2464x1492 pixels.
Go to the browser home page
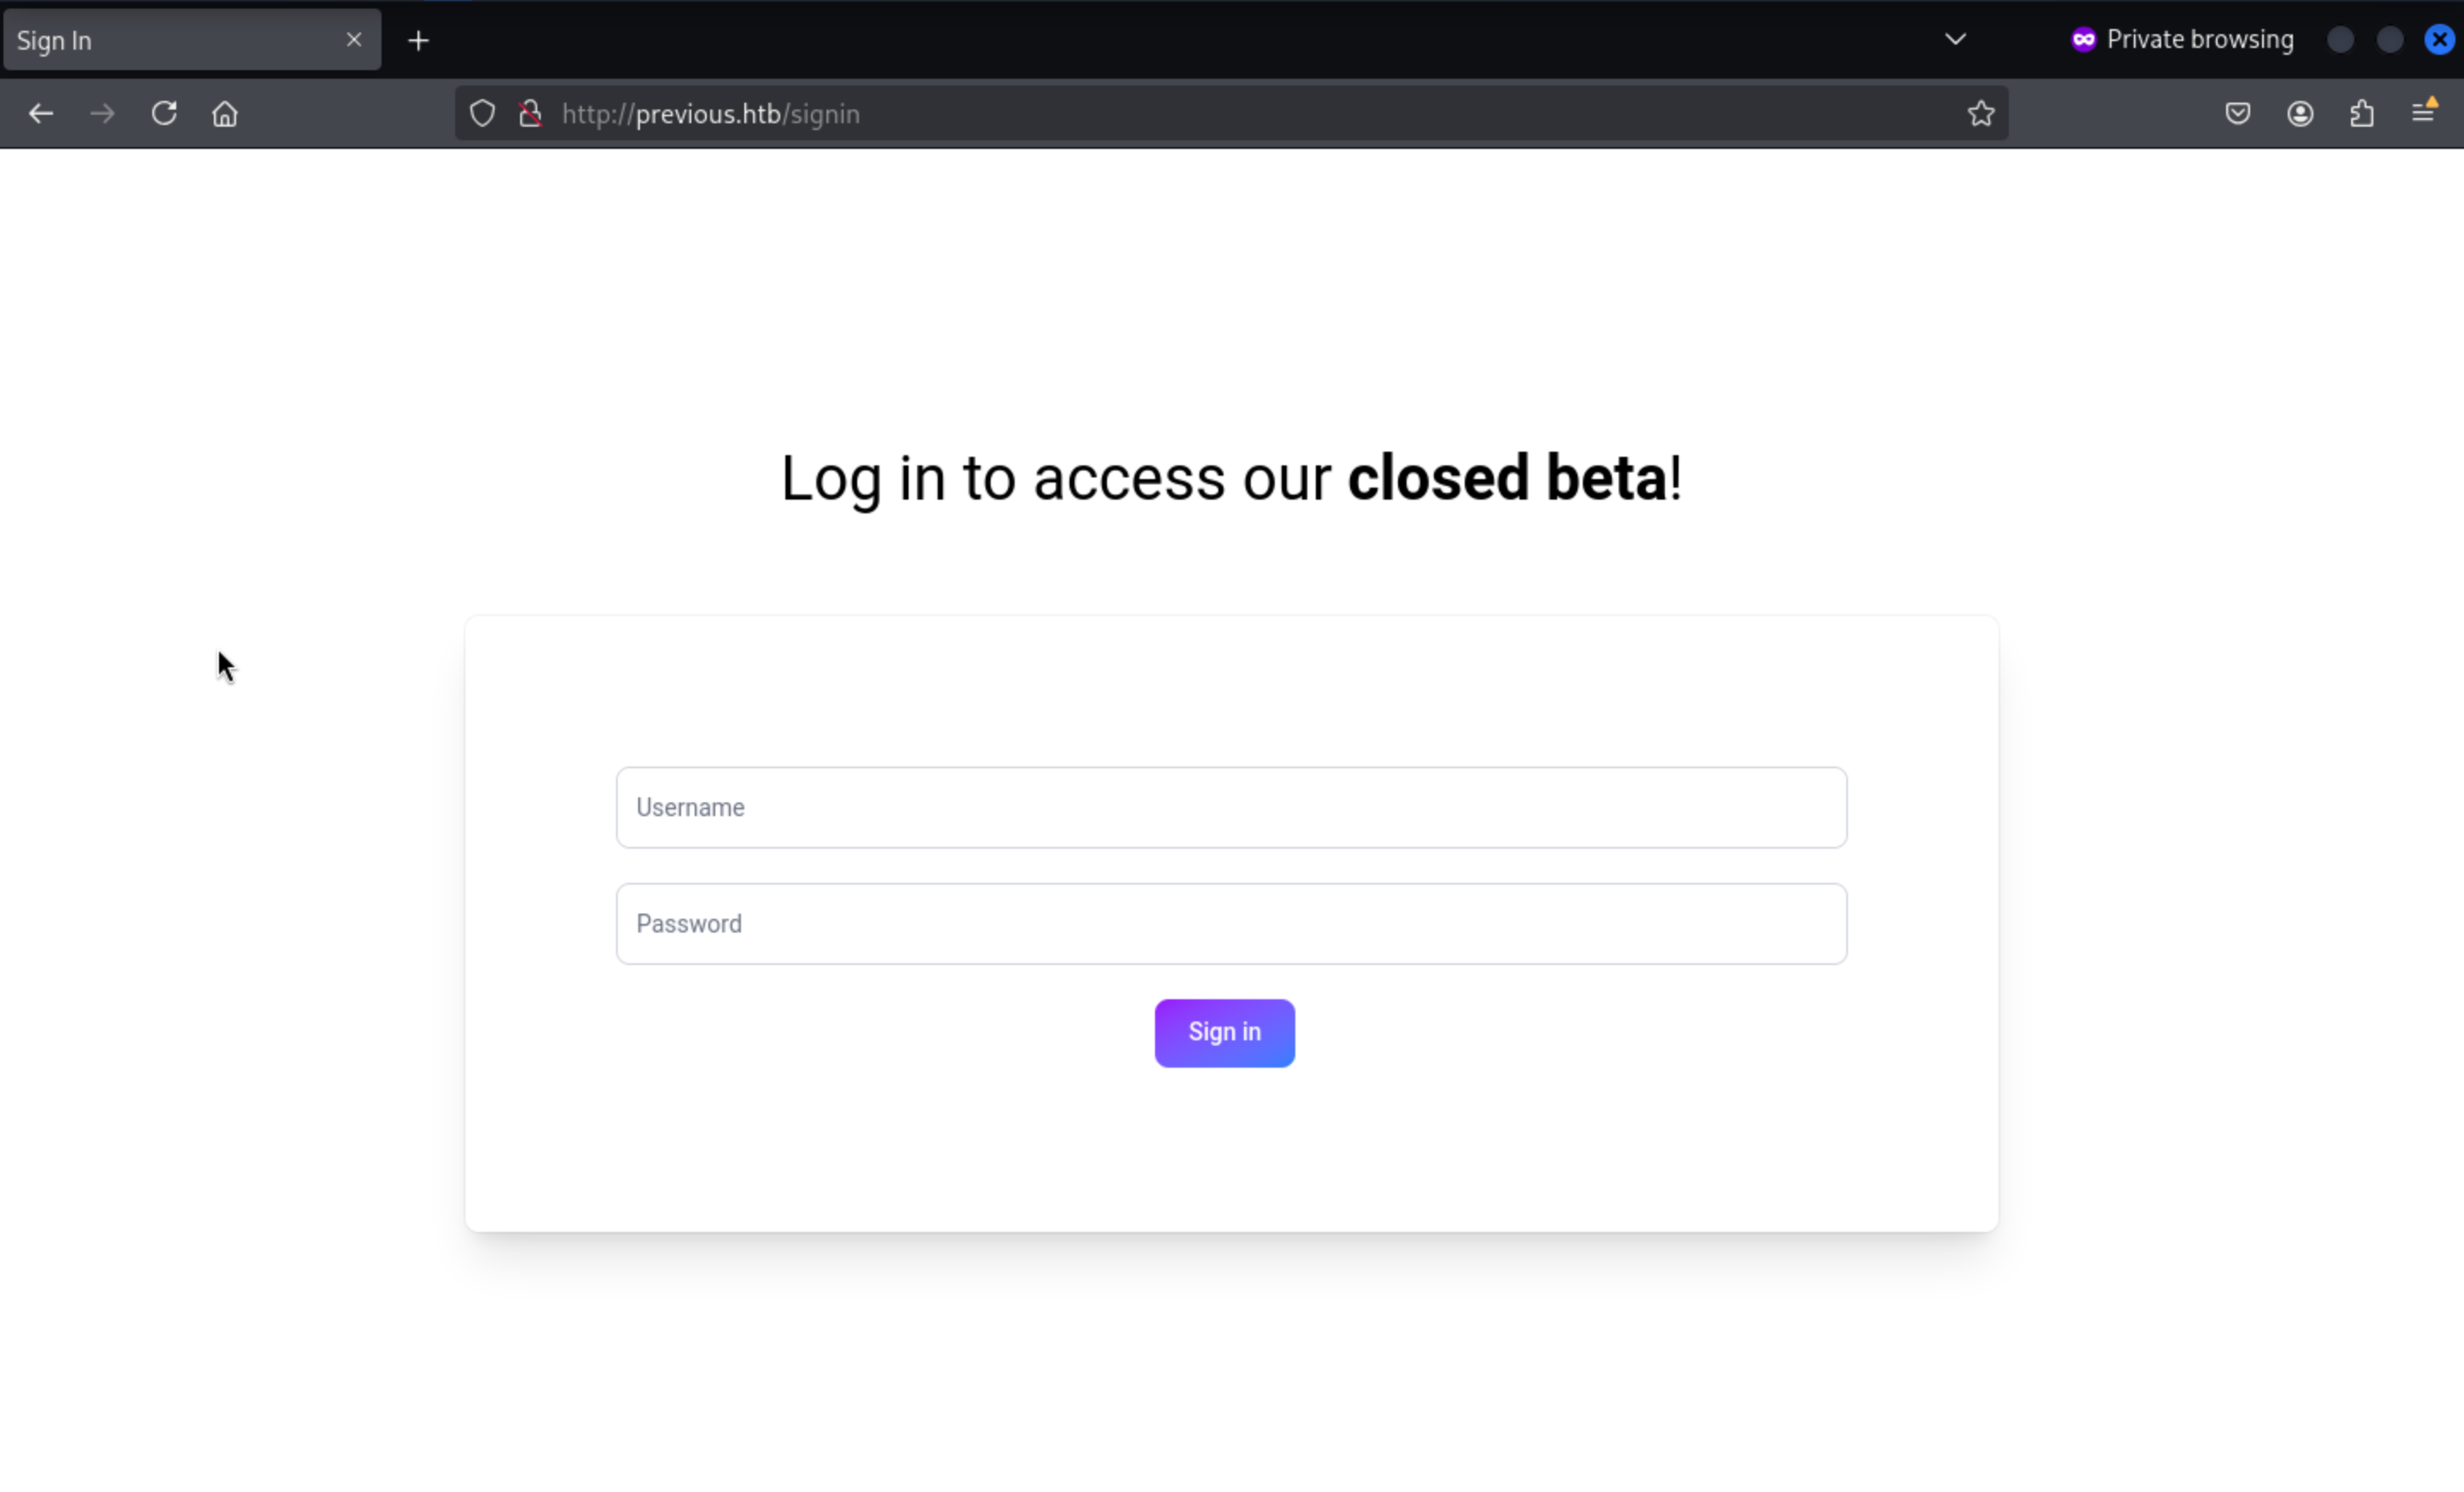coord(225,114)
